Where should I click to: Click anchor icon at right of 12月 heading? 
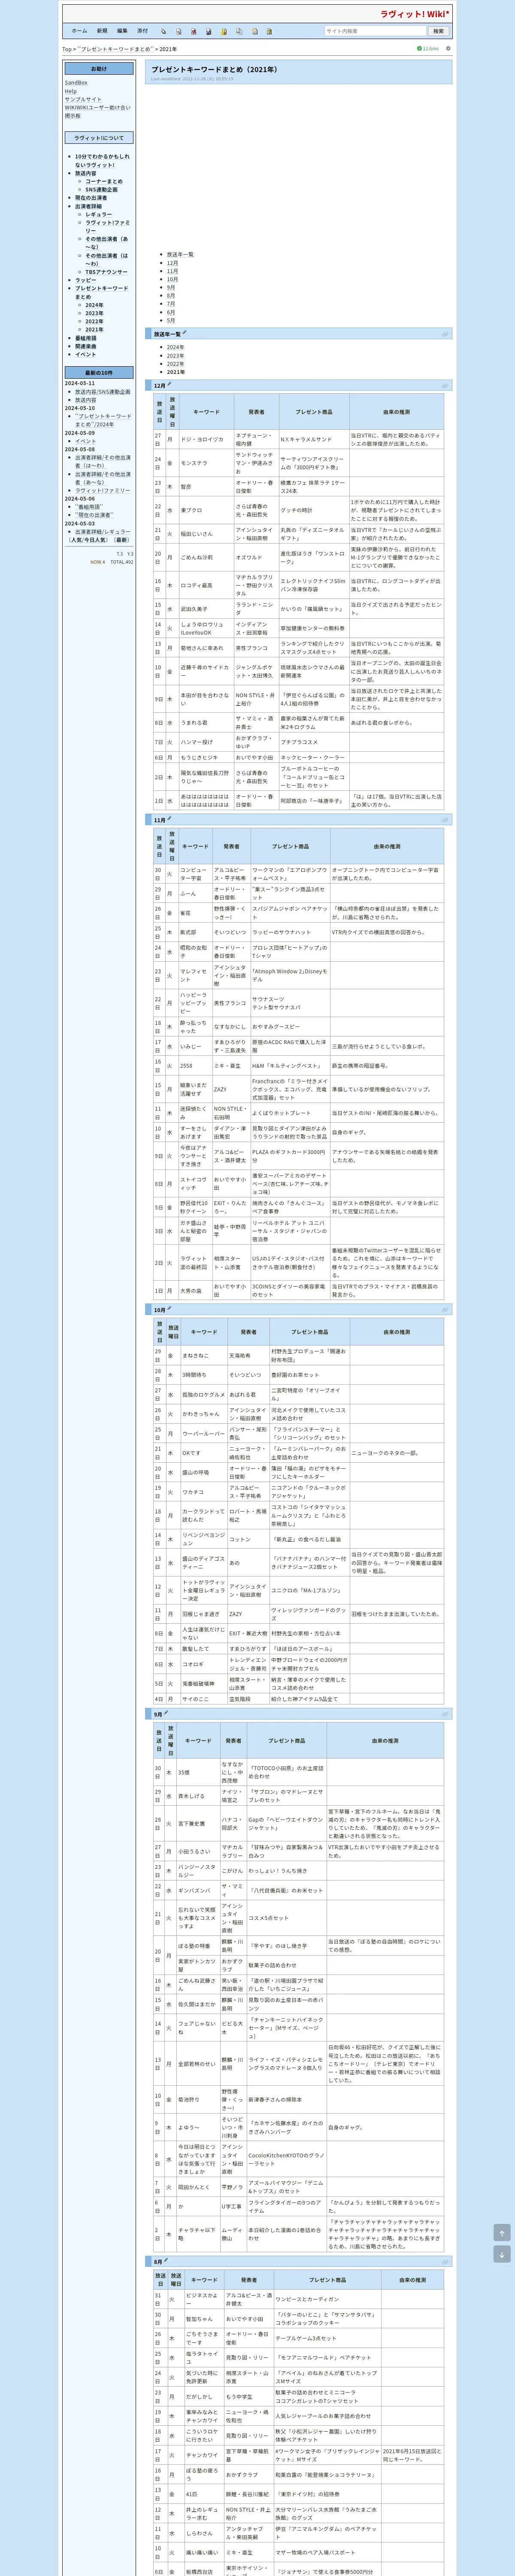click(446, 385)
